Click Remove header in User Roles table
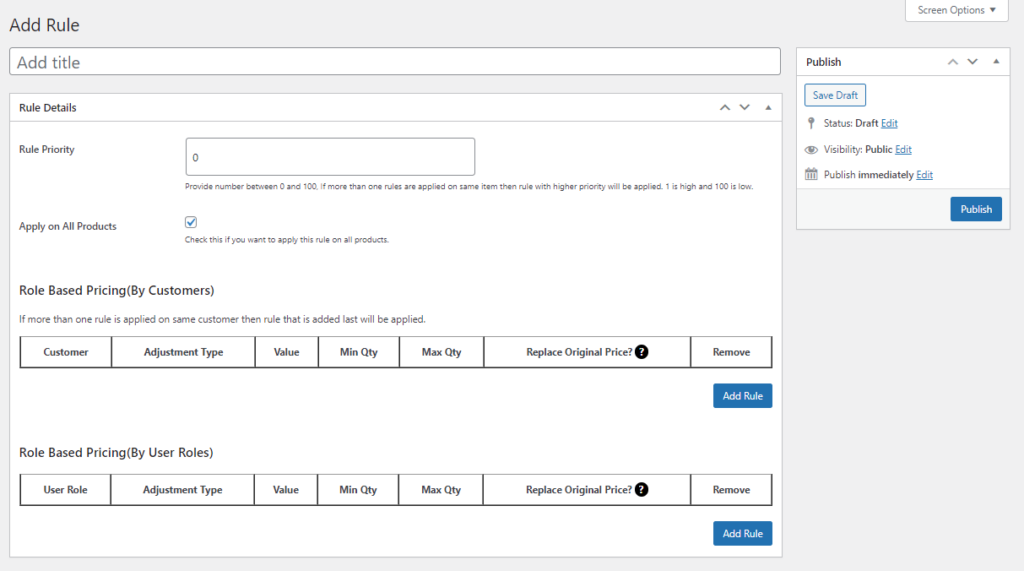1024x571 pixels. (x=731, y=490)
